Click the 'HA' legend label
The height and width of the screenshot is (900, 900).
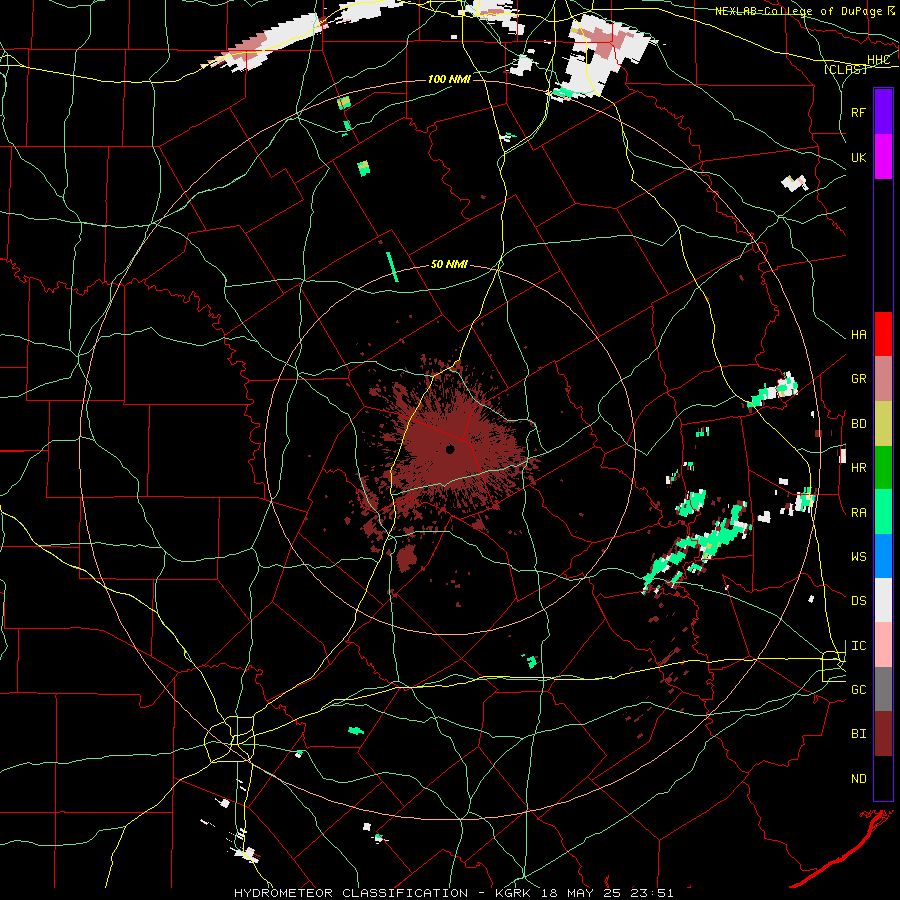click(x=858, y=335)
